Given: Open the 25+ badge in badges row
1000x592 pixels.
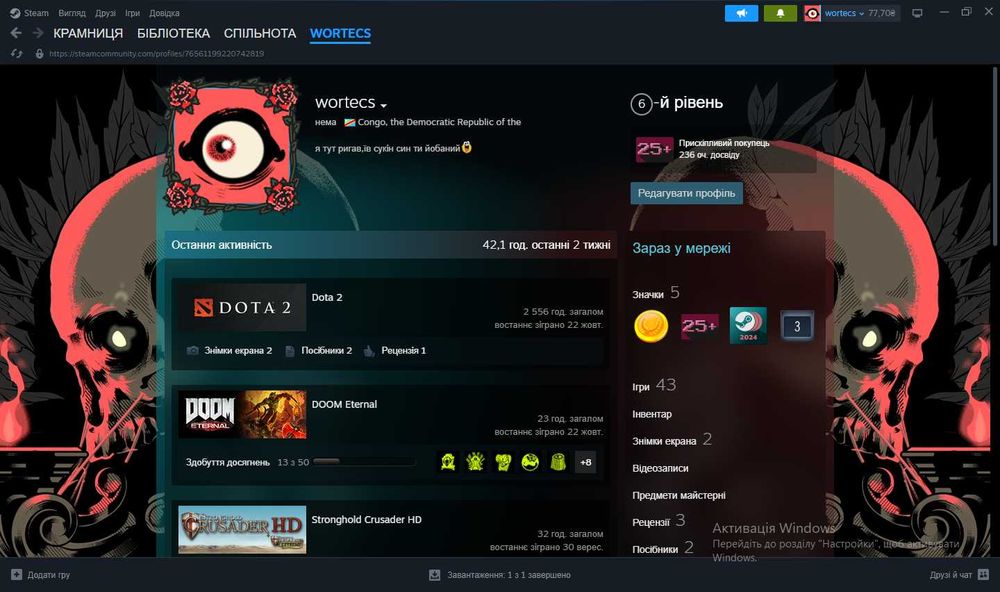Looking at the screenshot, I should (700, 326).
